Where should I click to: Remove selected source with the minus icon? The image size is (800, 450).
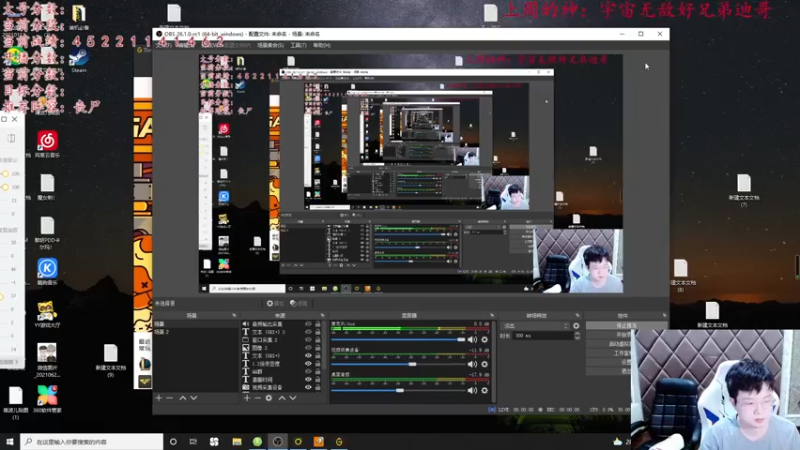(258, 398)
